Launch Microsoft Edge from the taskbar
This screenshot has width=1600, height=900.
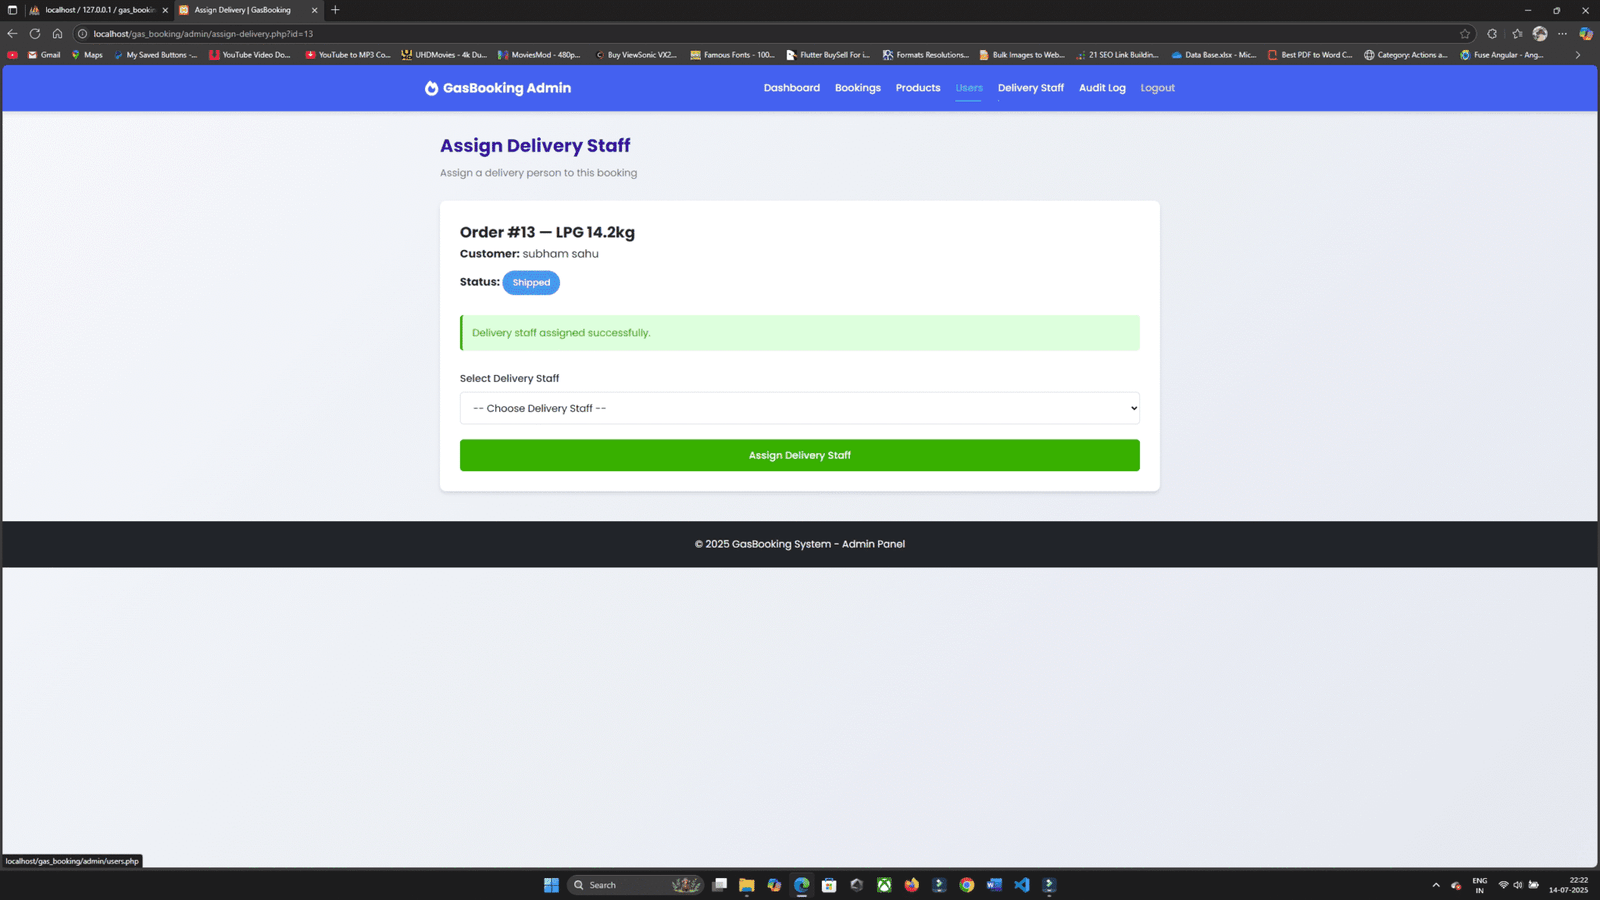[x=800, y=885]
